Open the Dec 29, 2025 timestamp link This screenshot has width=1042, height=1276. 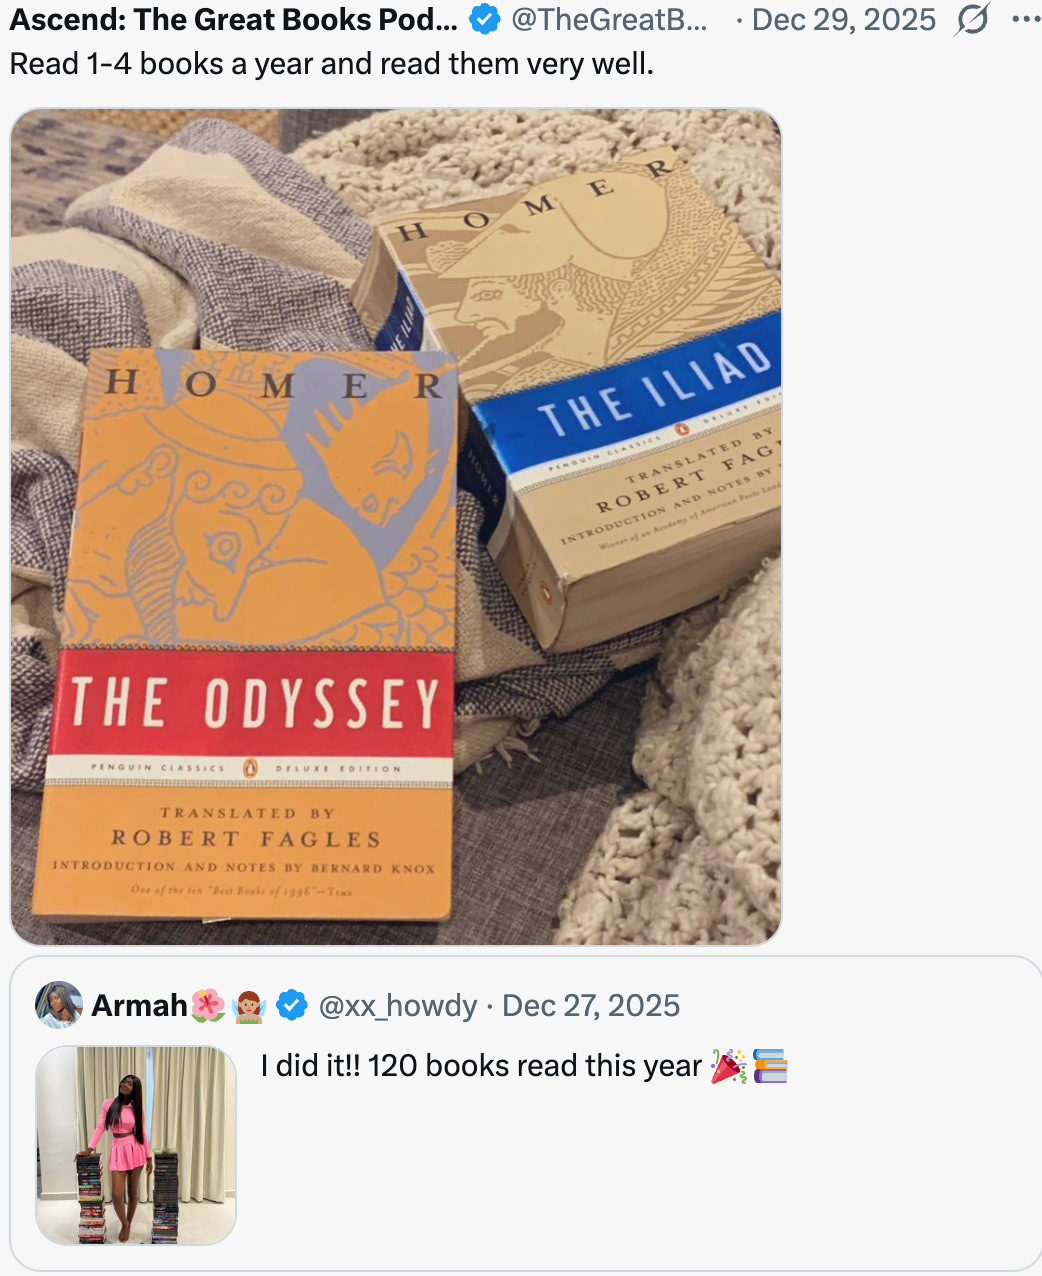(x=844, y=19)
